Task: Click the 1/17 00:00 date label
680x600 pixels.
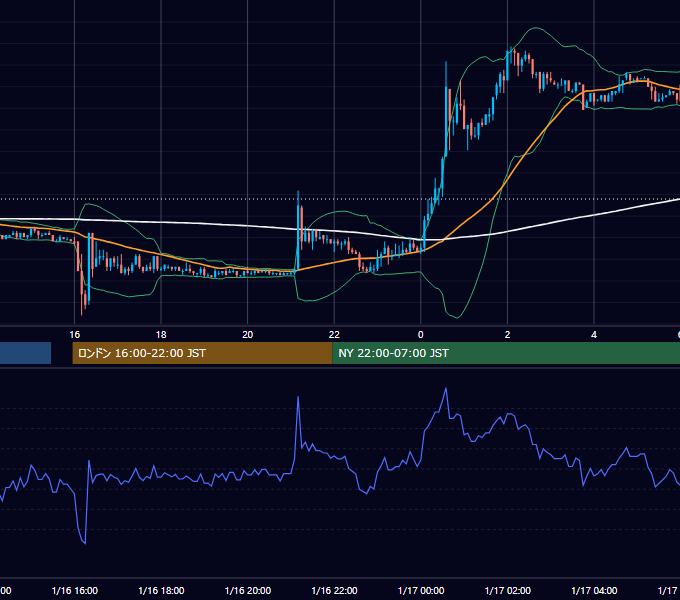Action: coord(421,590)
